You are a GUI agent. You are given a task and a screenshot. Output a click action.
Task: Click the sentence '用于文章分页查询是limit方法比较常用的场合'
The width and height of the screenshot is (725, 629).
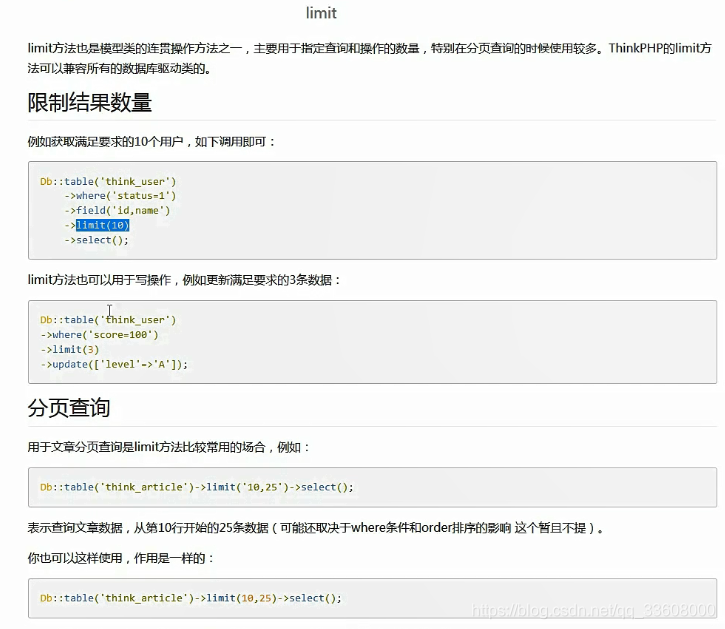147,447
